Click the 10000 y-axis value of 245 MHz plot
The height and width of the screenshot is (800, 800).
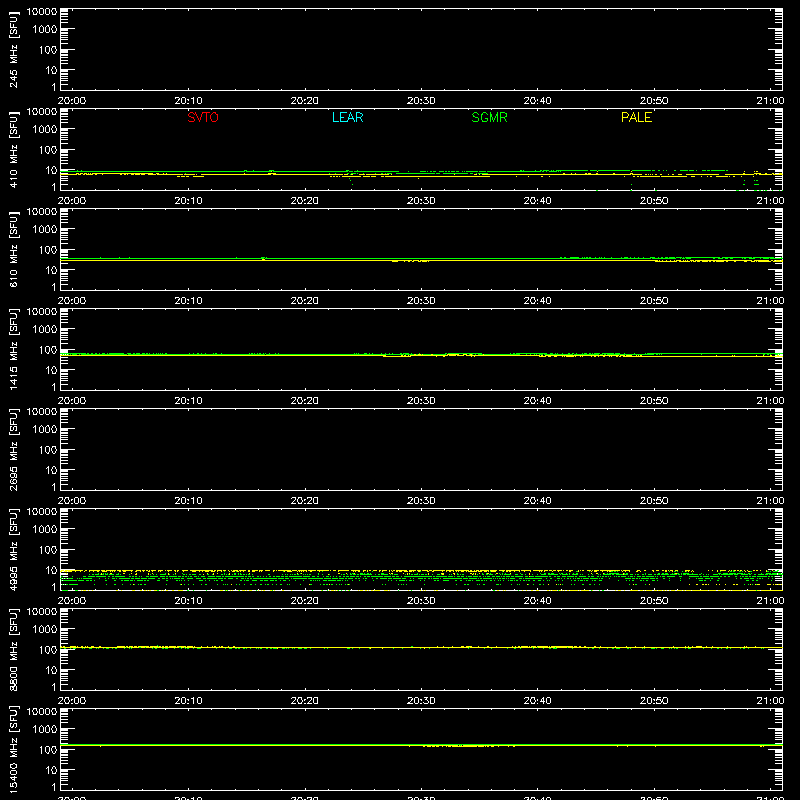(x=42, y=12)
